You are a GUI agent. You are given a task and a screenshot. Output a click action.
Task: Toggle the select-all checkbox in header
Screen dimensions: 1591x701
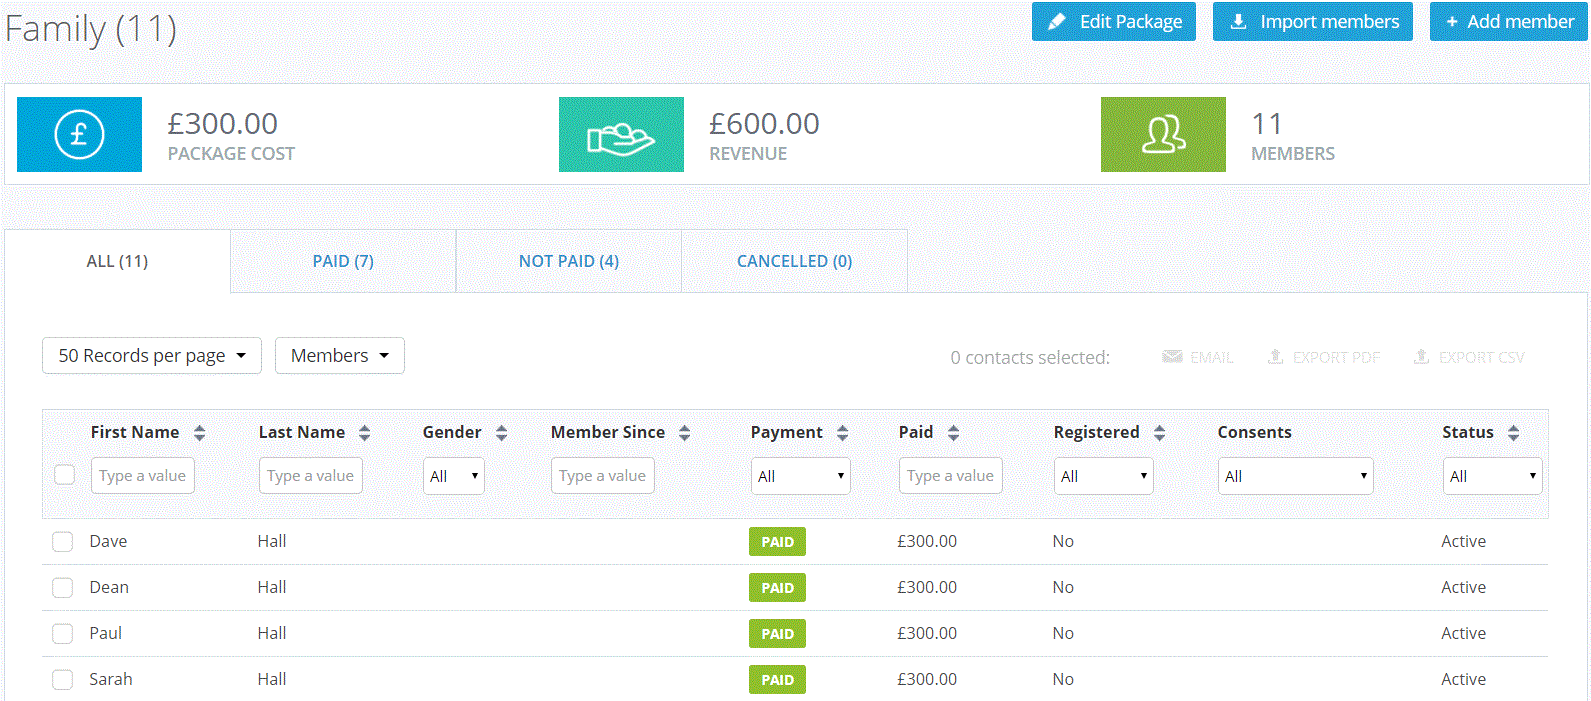(x=65, y=475)
